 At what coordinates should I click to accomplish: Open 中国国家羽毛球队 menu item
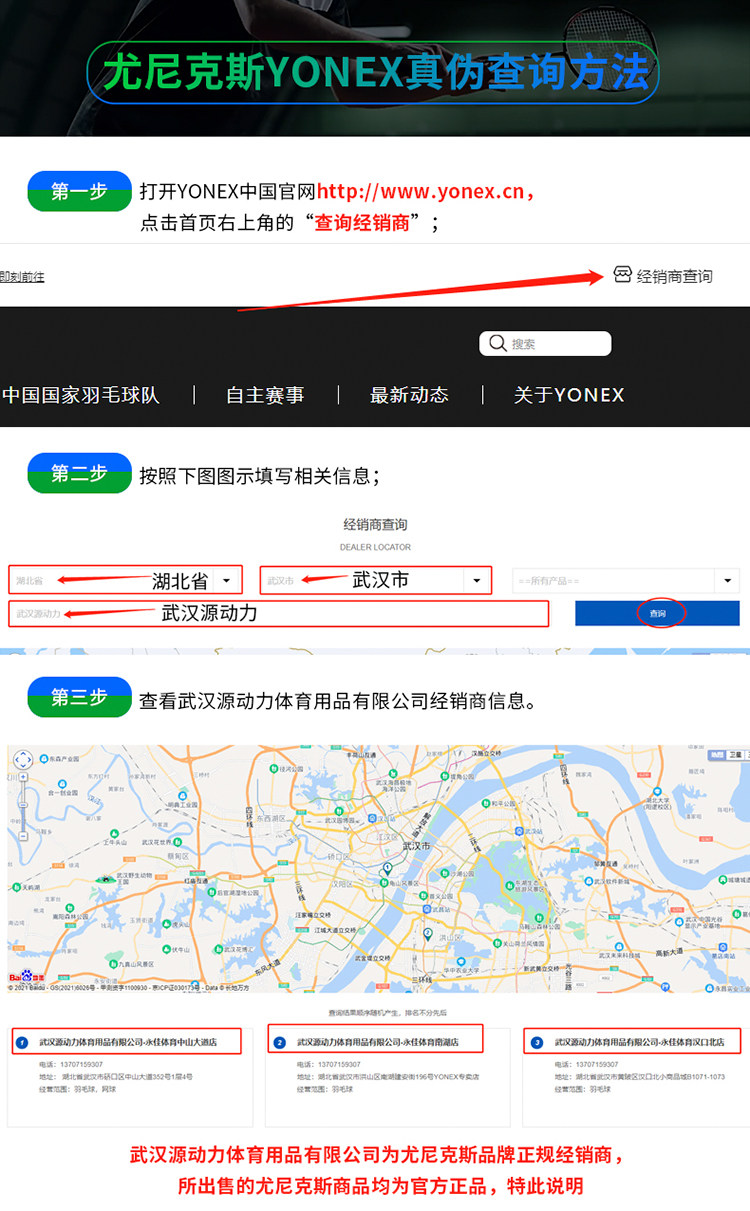[80, 395]
